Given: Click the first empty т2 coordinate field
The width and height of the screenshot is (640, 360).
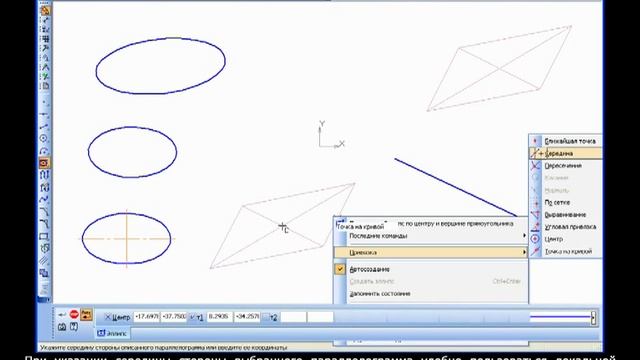Looking at the screenshot, I should 293,317.
